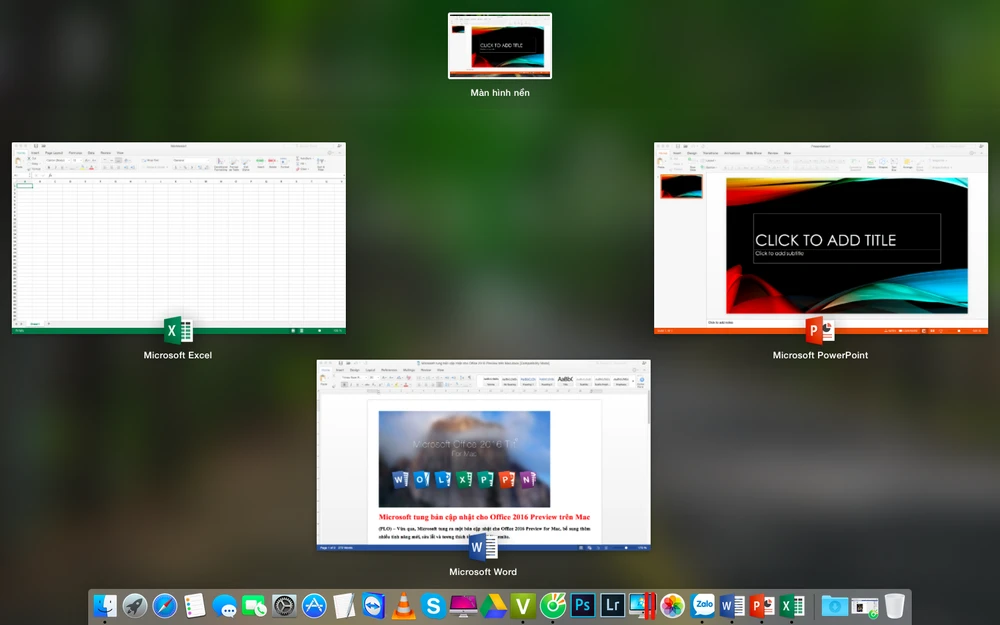Screen dimensions: 1000x625
Task: Open Google Drive from the Dock
Action: coord(493,605)
